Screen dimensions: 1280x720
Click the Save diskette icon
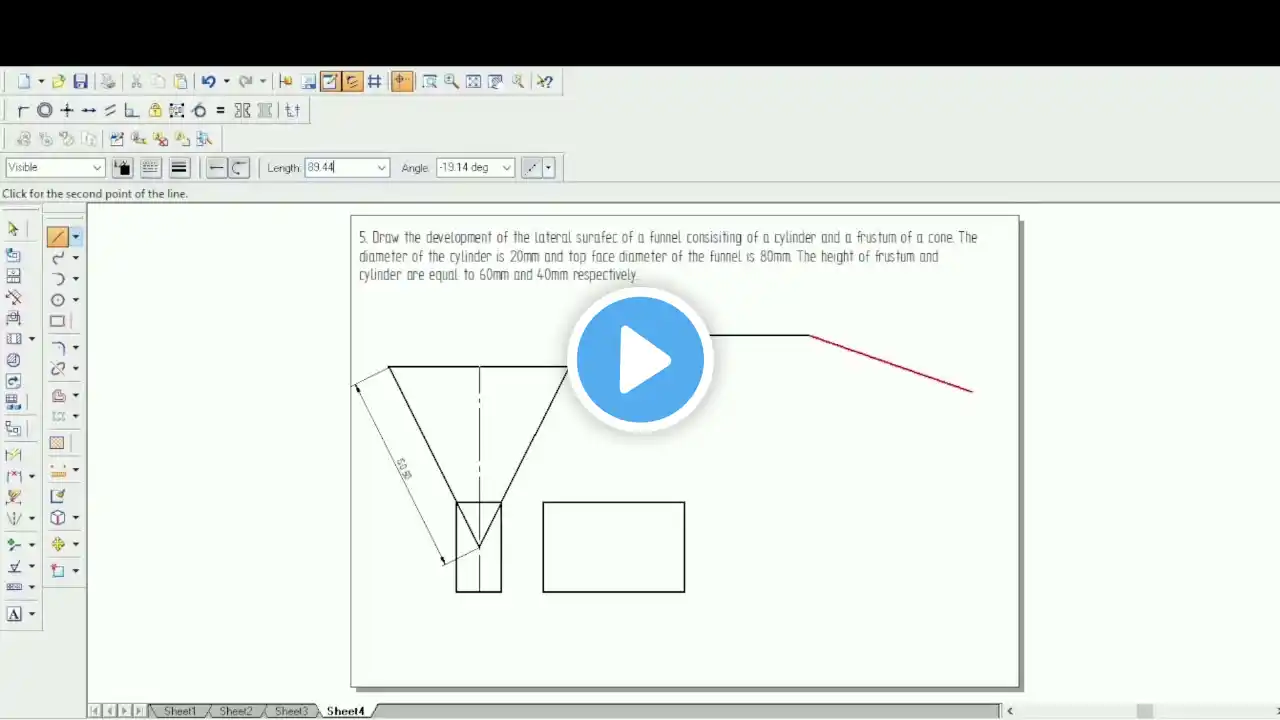tap(81, 82)
